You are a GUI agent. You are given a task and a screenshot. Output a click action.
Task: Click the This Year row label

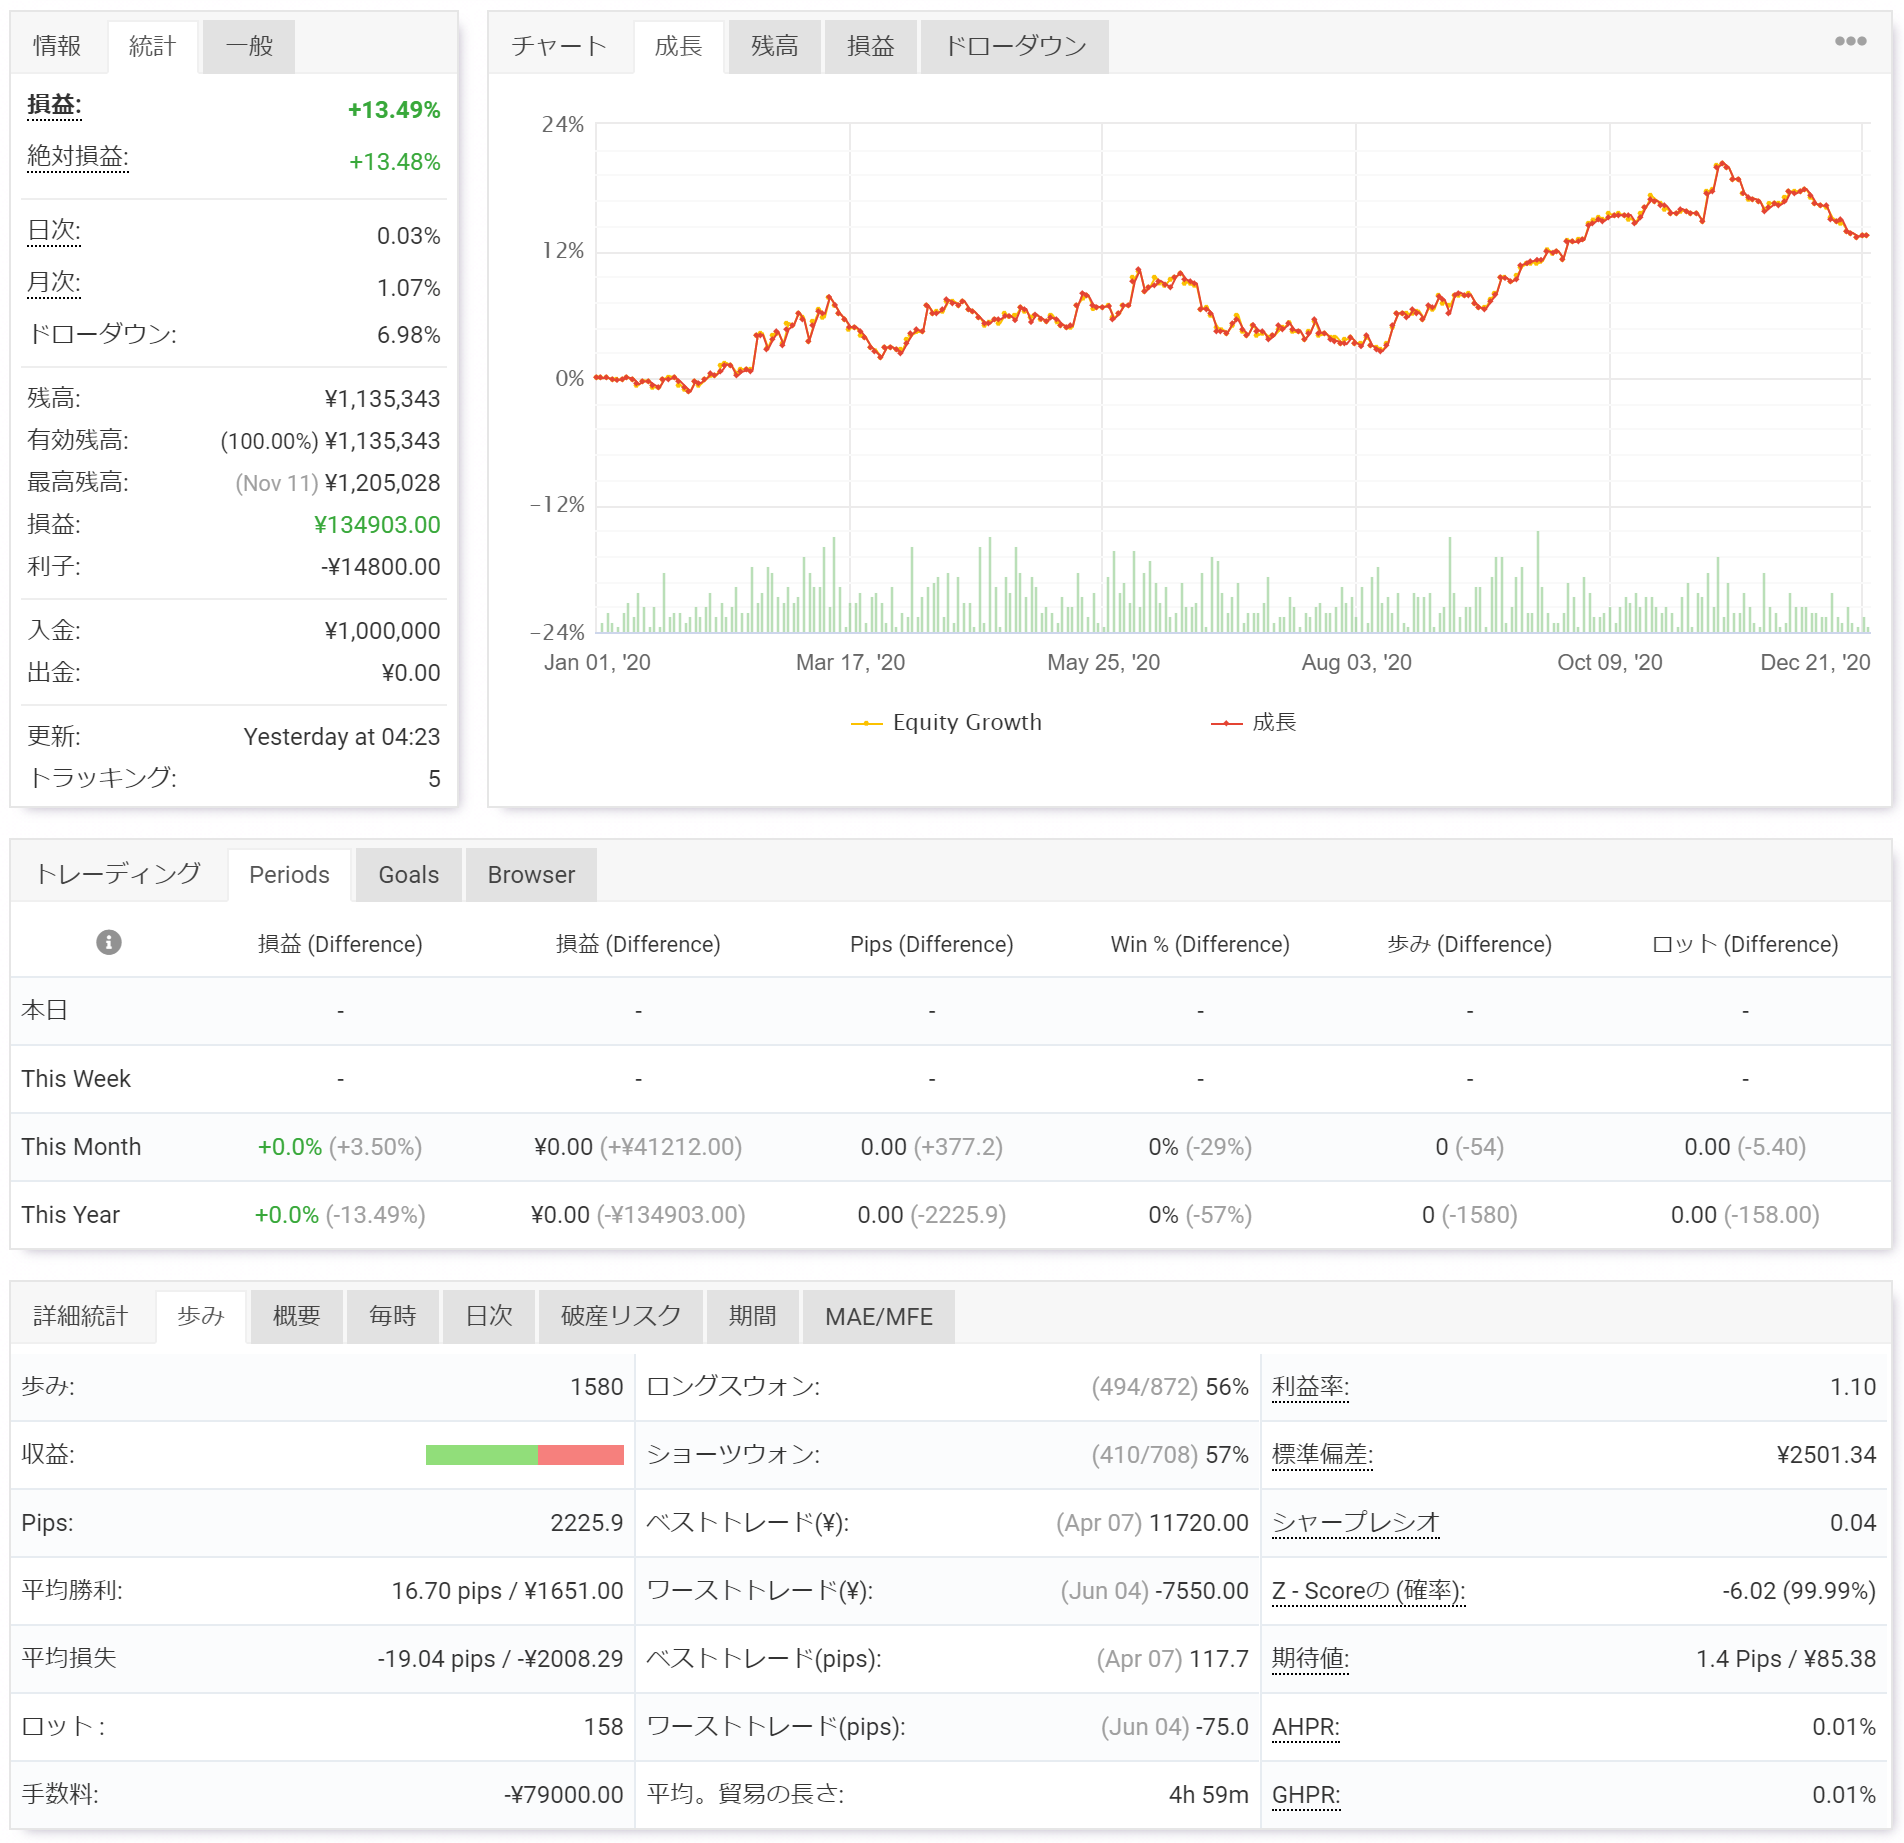[70, 1215]
